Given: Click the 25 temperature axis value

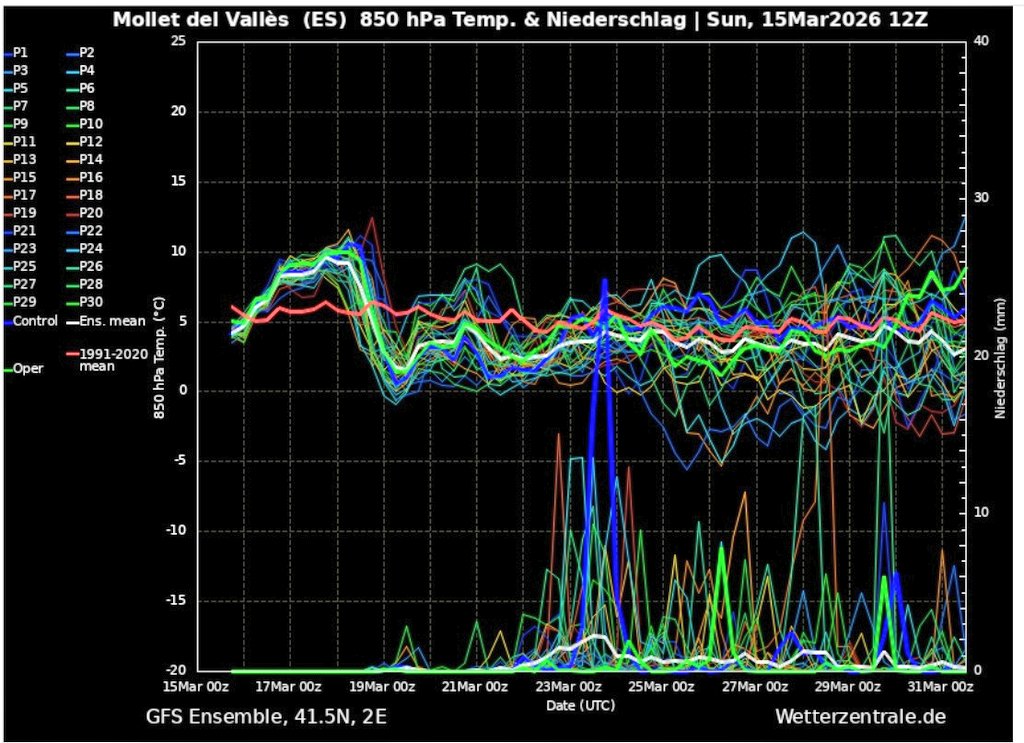Looking at the screenshot, I should click(x=178, y=41).
